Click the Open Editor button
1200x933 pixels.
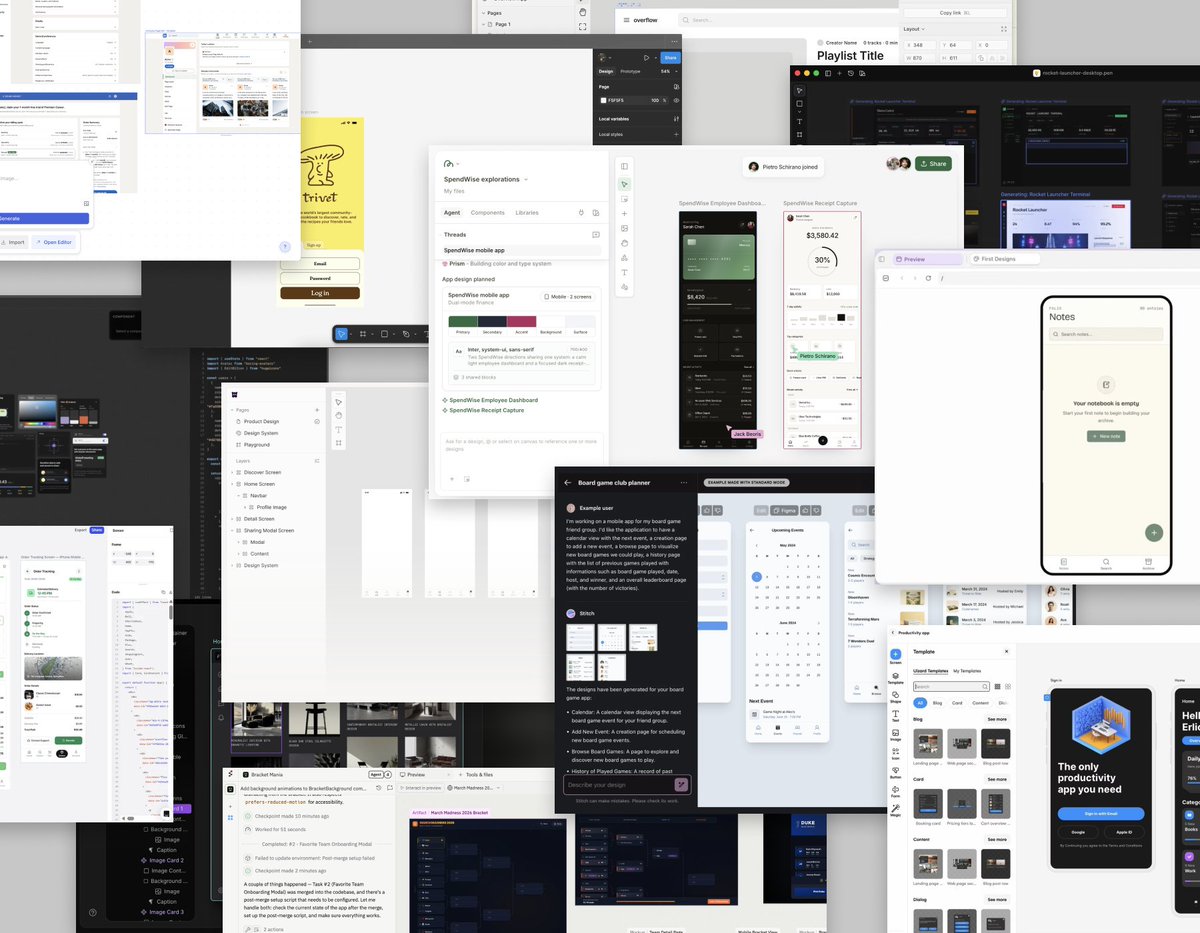click(x=53, y=242)
